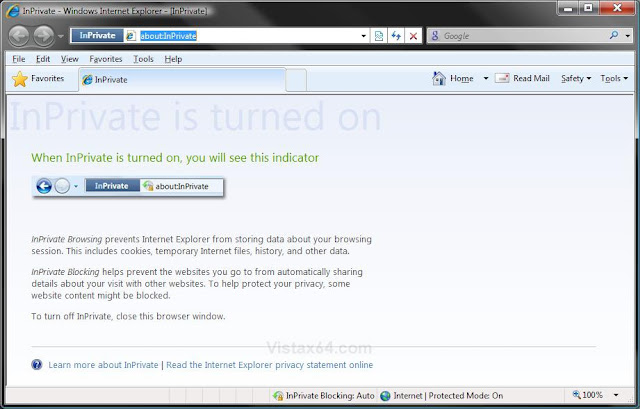
Task: Click the 100% zoom level button
Action: pyautogui.click(x=588, y=395)
